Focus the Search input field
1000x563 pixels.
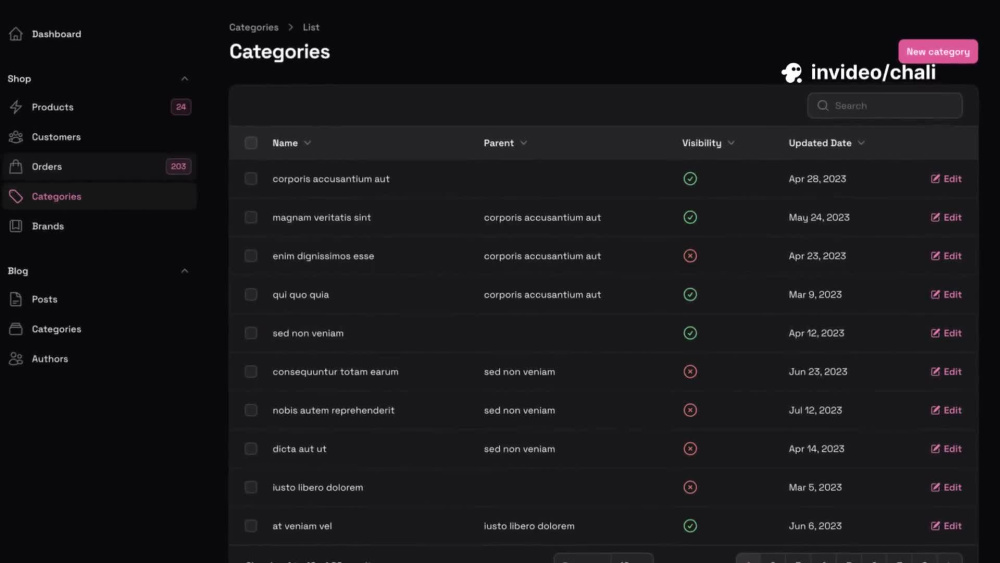click(885, 106)
